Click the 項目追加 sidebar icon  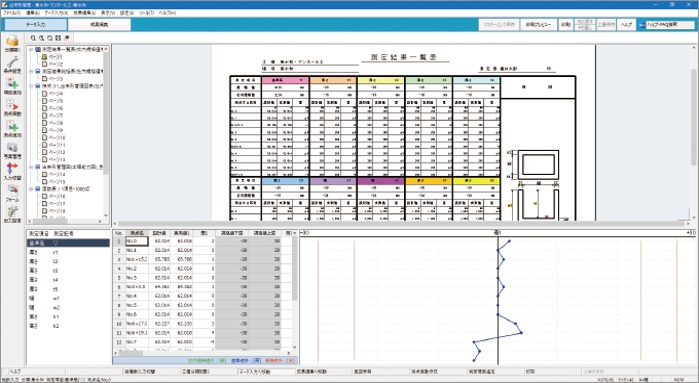(x=12, y=86)
